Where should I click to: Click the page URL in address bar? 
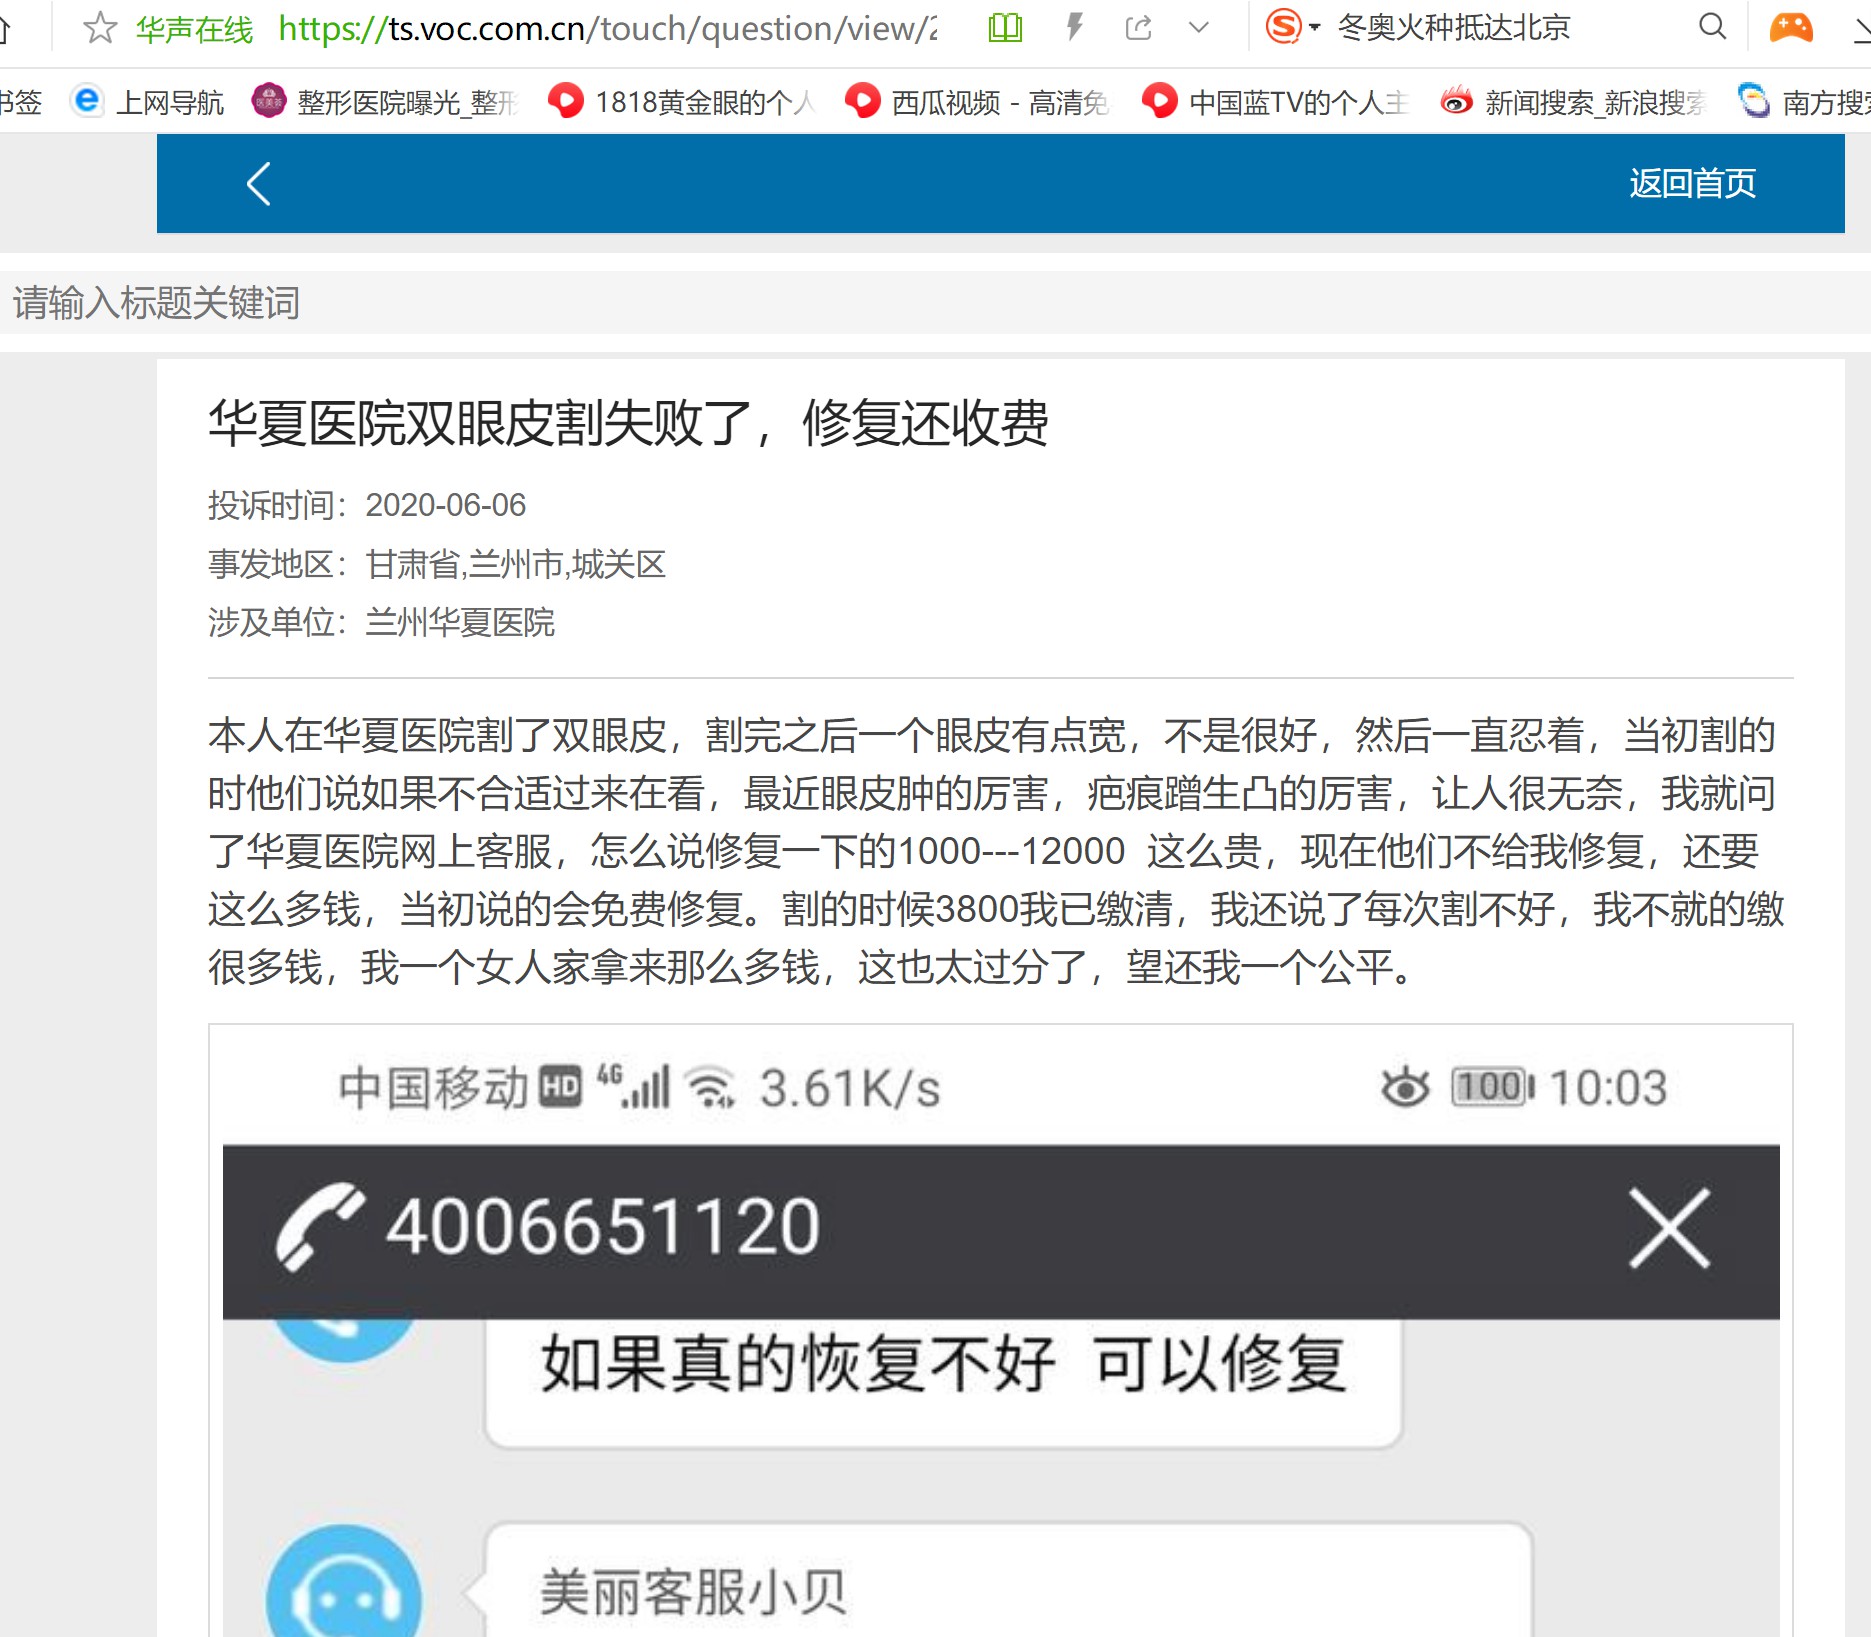[x=608, y=28]
